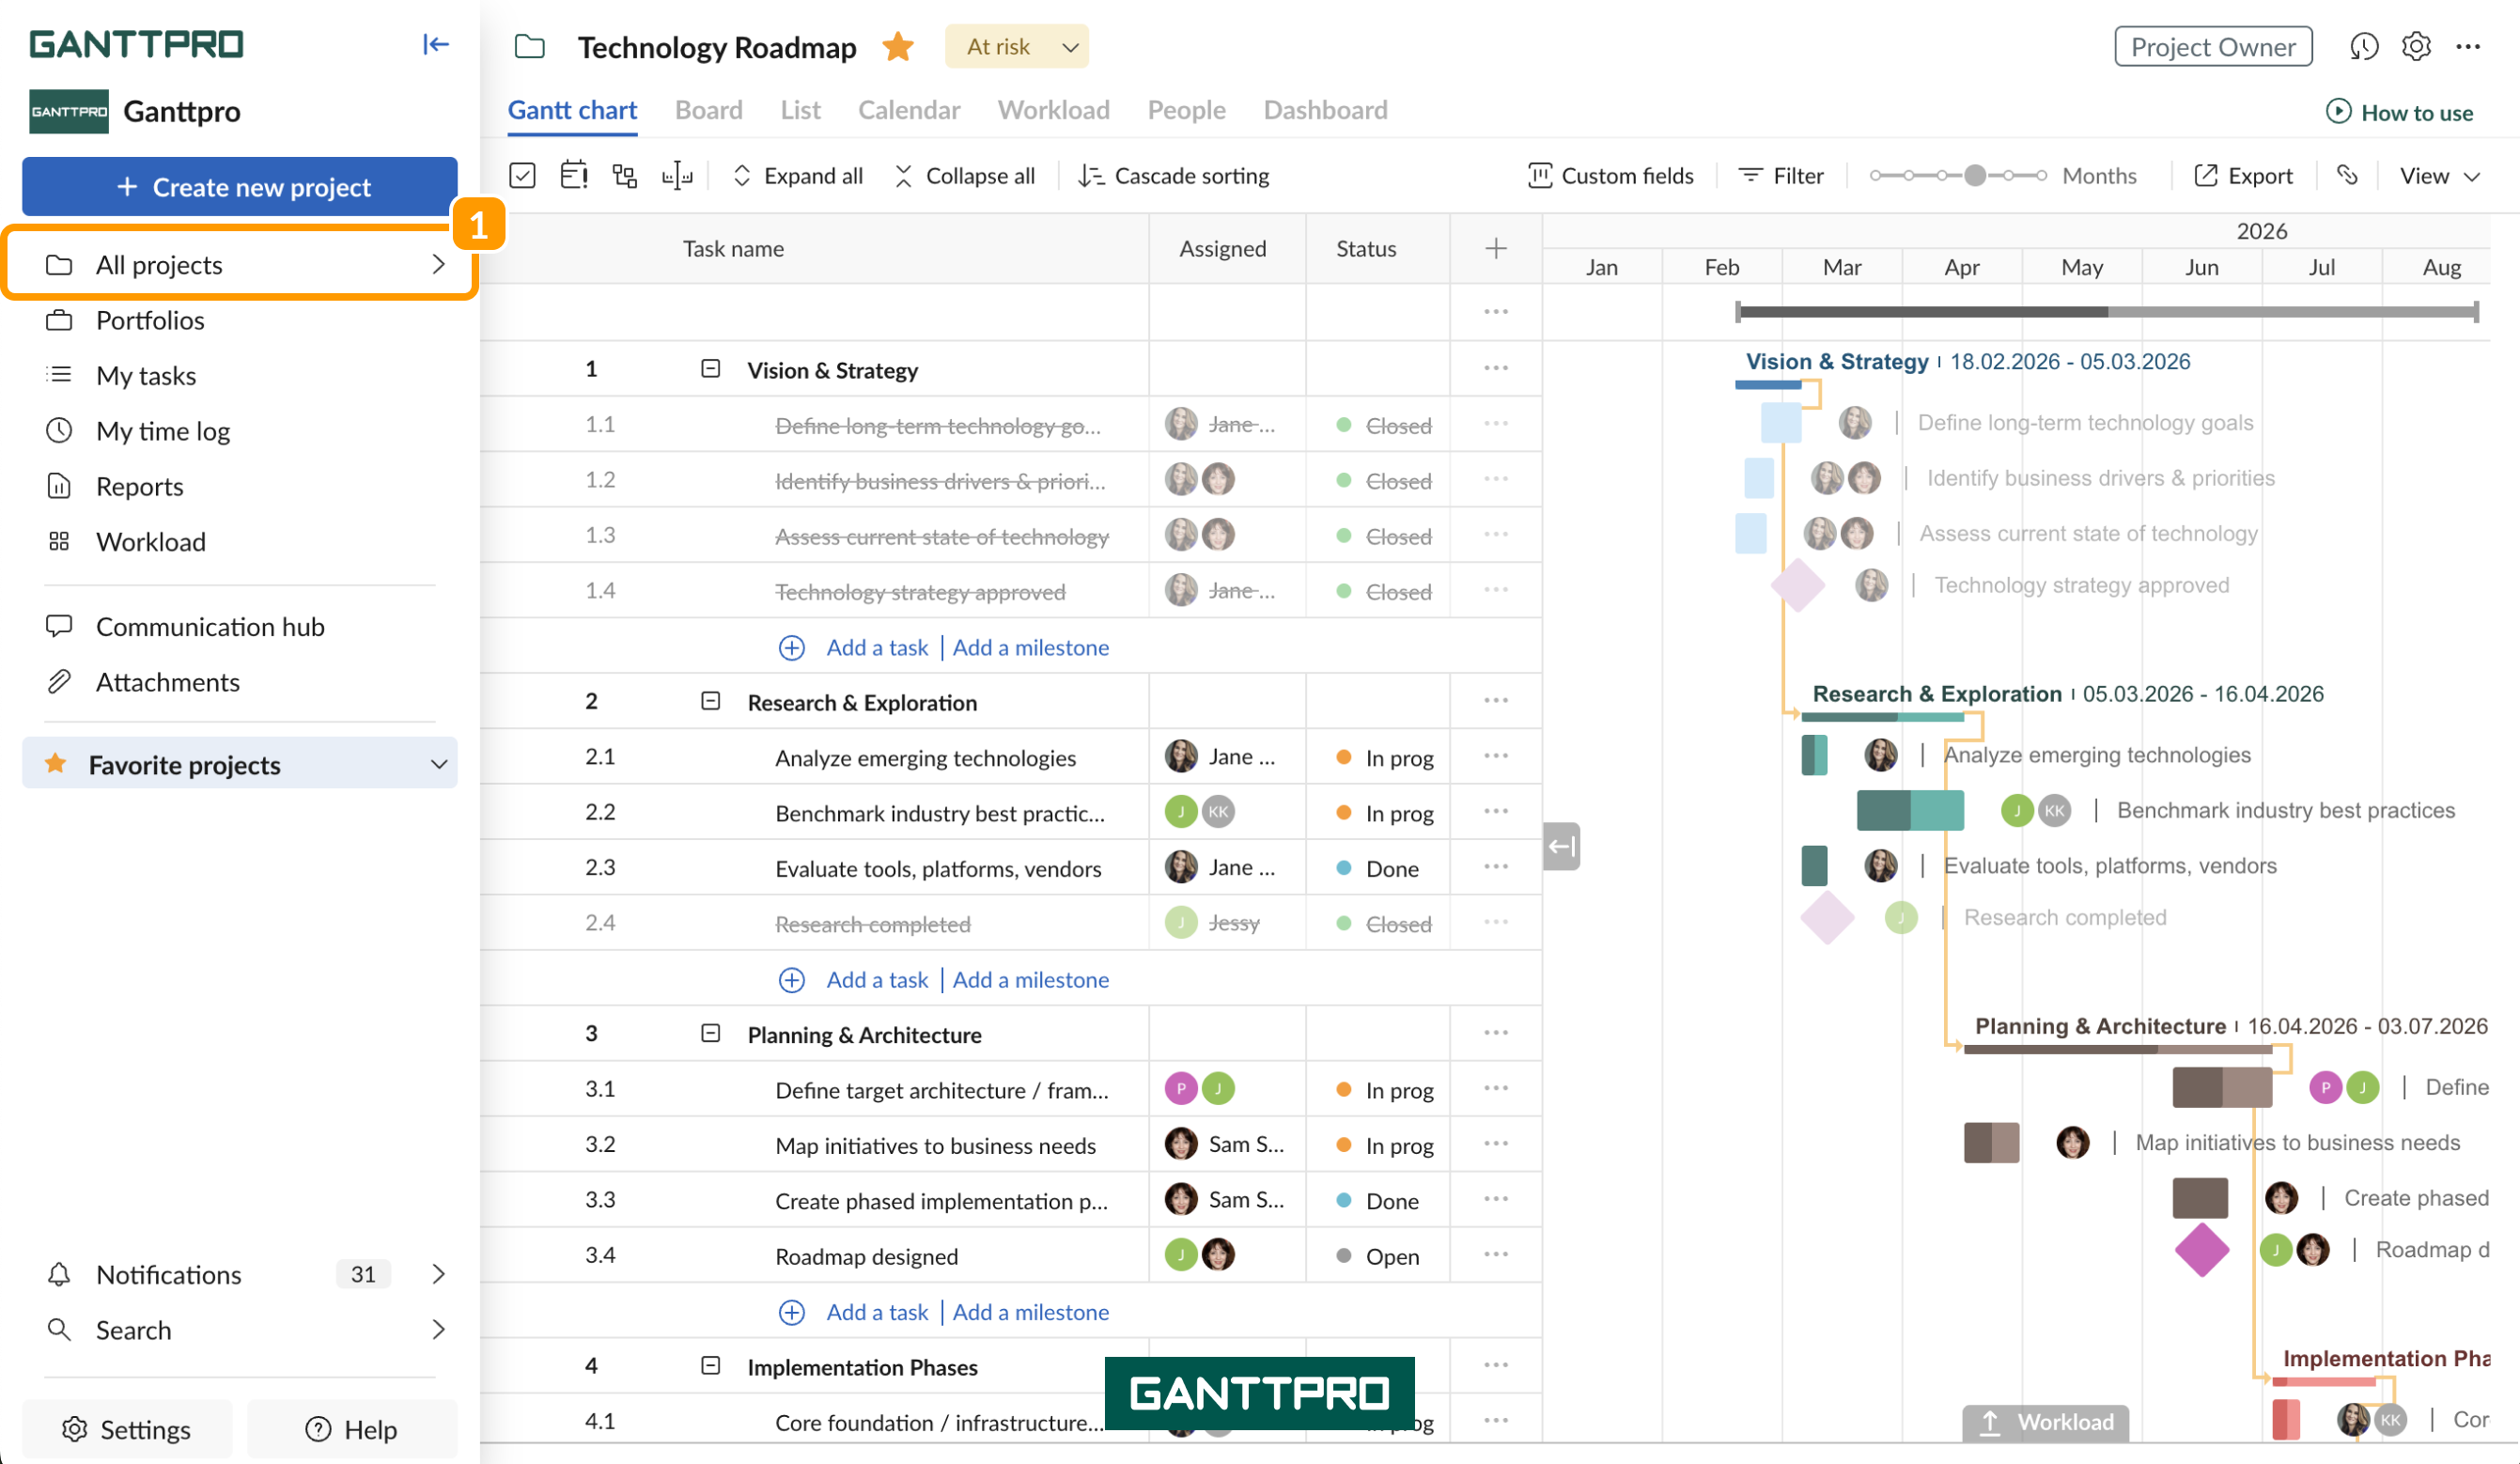Switch to the List tab
Image resolution: width=2520 pixels, height=1464 pixels.
(x=800, y=110)
